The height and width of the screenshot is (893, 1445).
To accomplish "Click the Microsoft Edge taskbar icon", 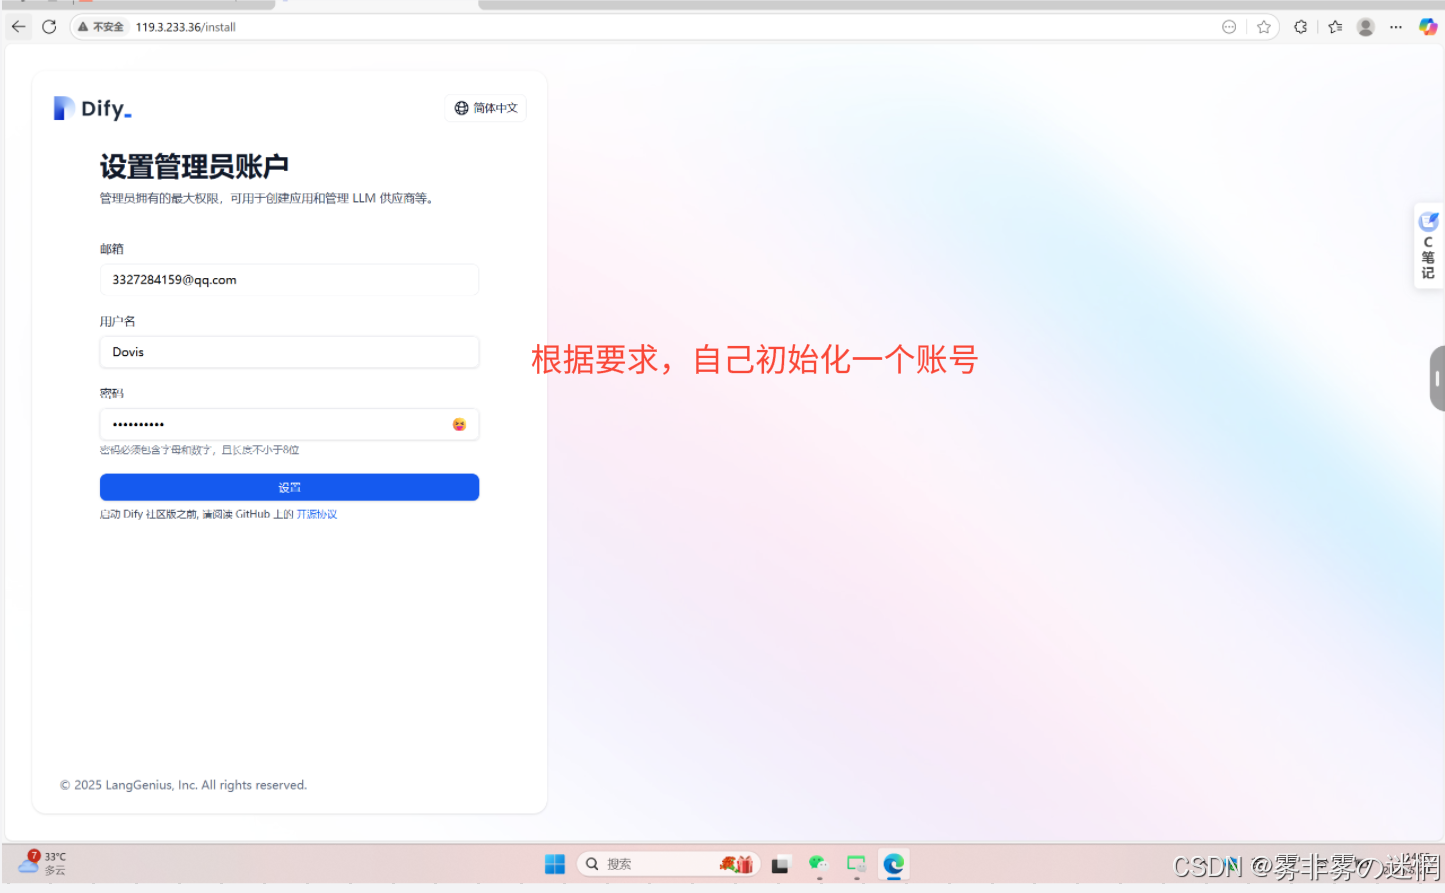I will (x=894, y=864).
